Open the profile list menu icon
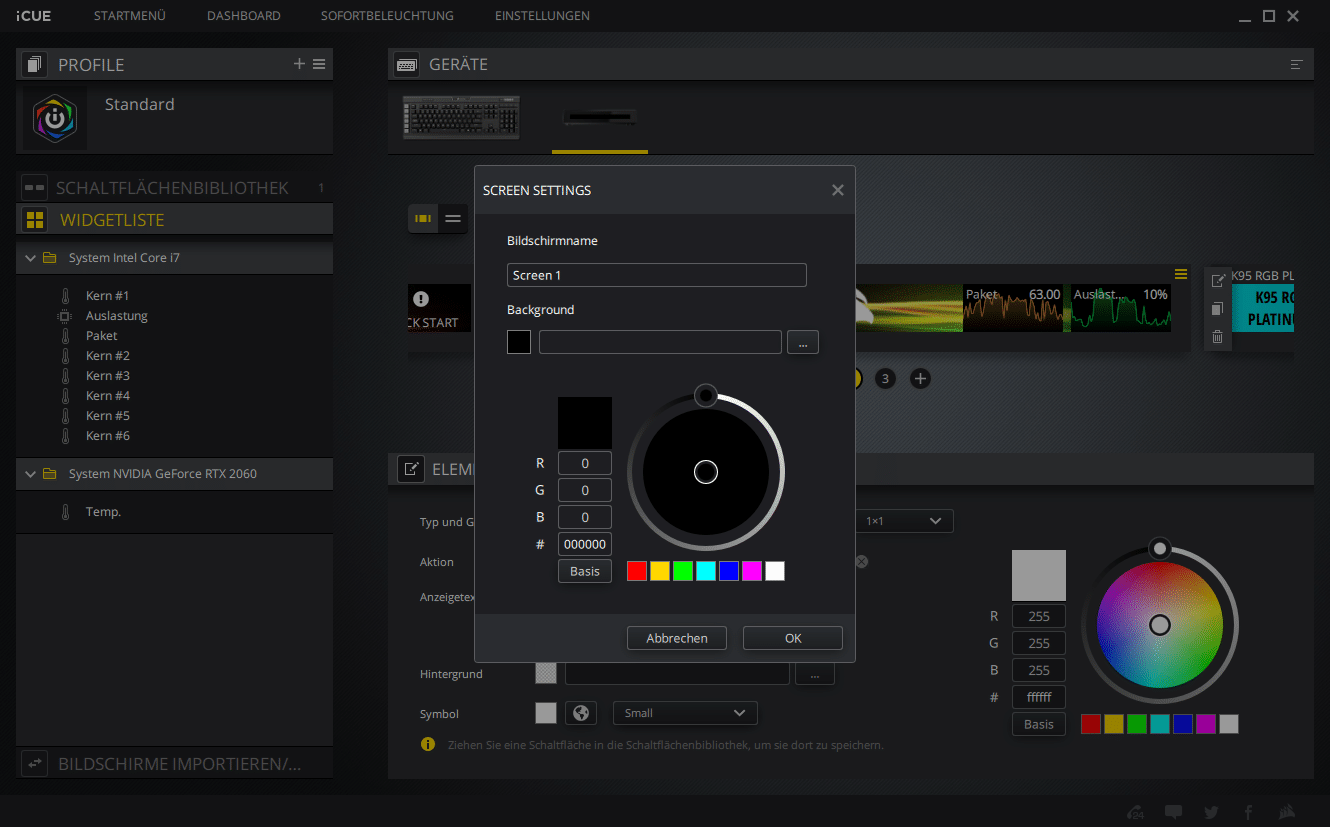This screenshot has width=1330, height=827. point(319,64)
